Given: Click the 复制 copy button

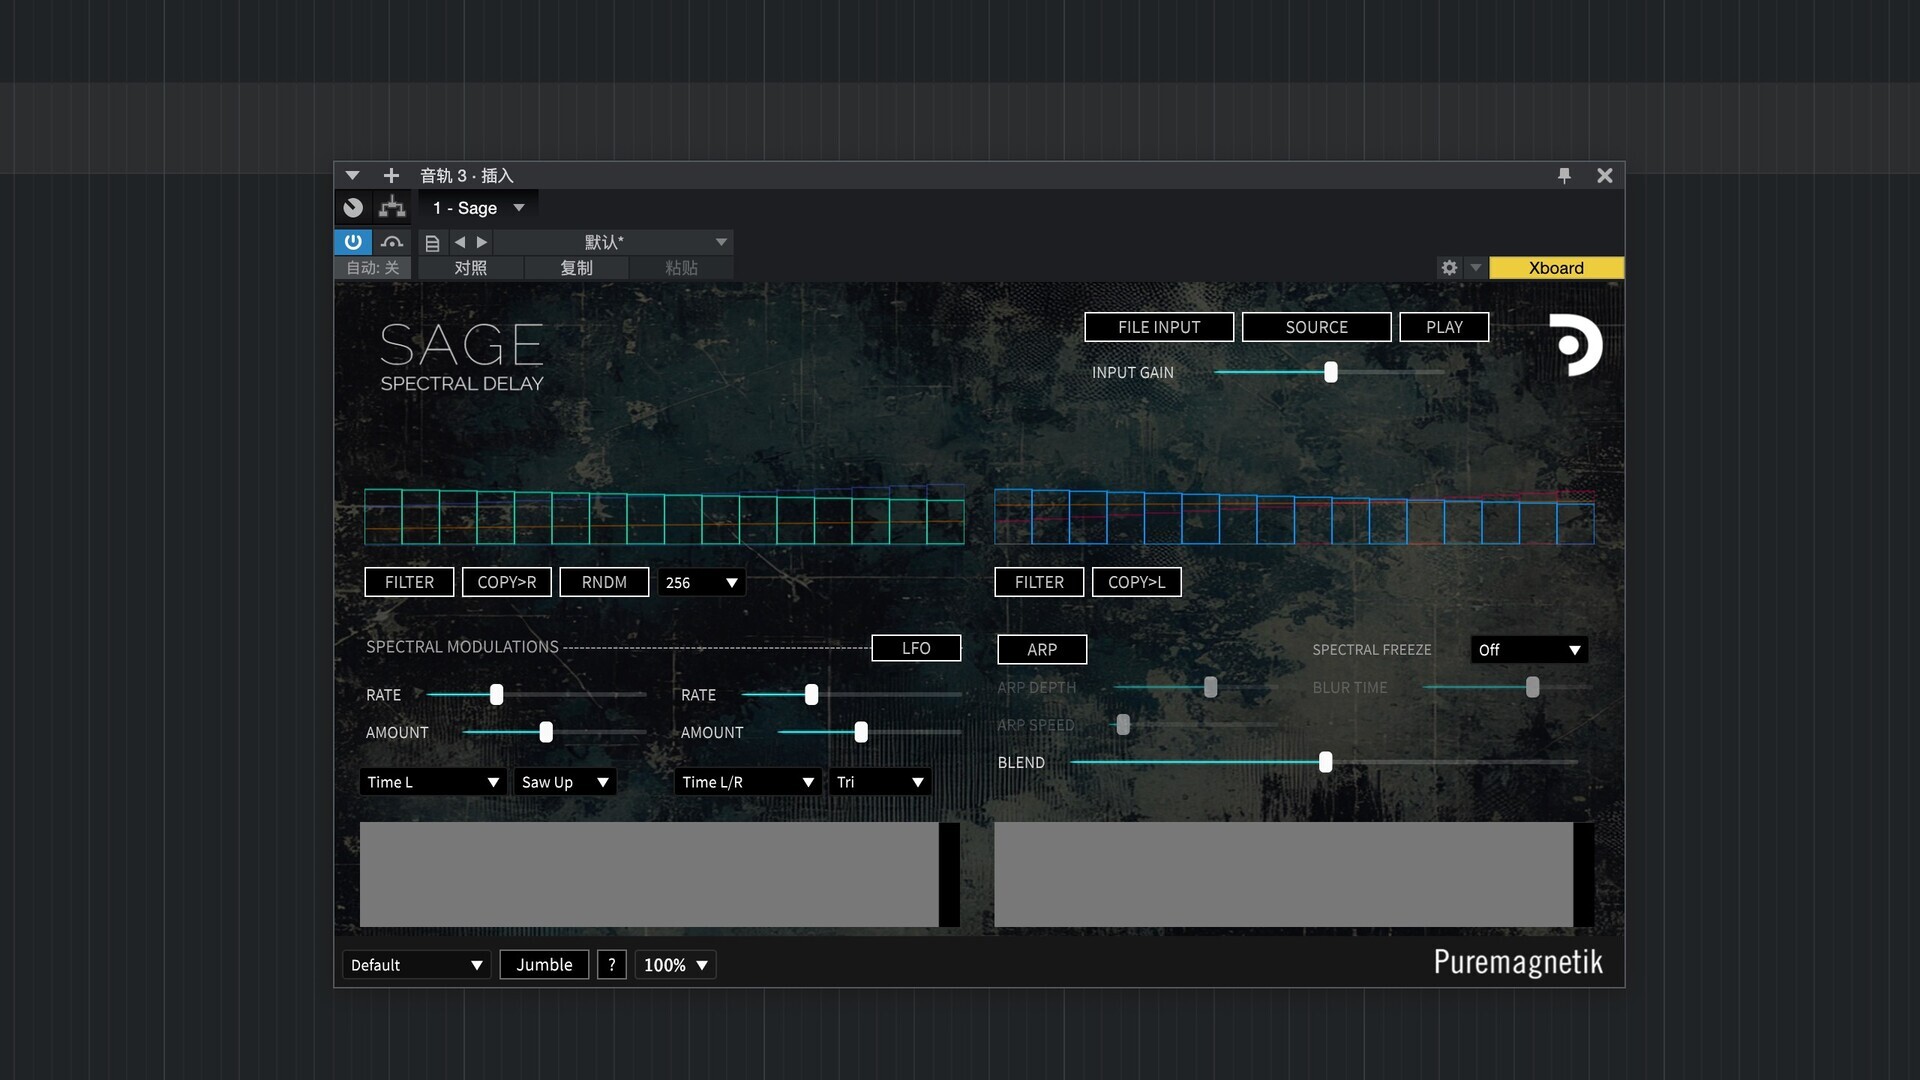Looking at the screenshot, I should pyautogui.click(x=576, y=268).
